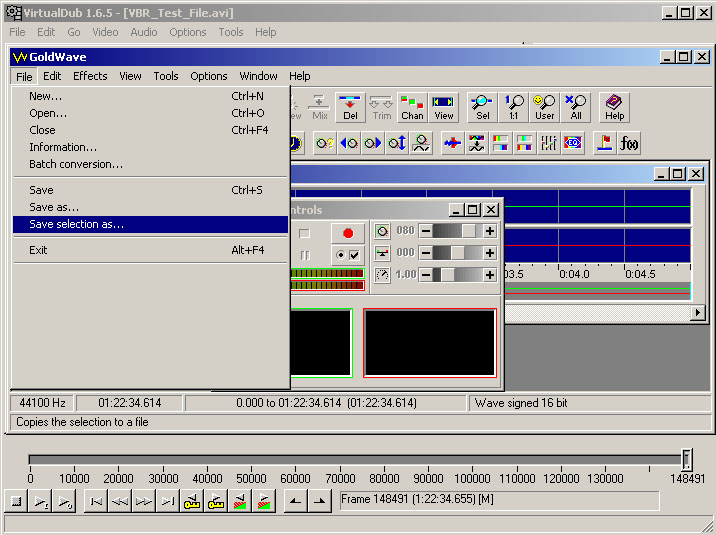Zoom to selection with the Sel icon
Viewport: 716px width, 535px height.
[482, 108]
